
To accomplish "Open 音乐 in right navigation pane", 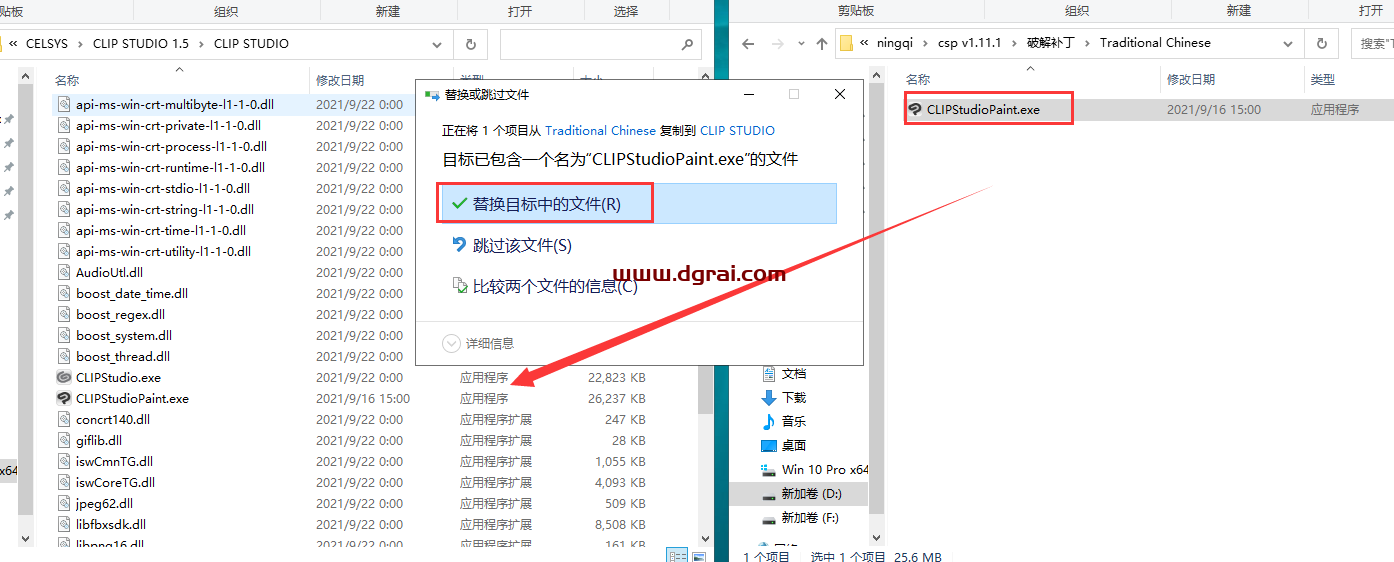I will click(794, 422).
